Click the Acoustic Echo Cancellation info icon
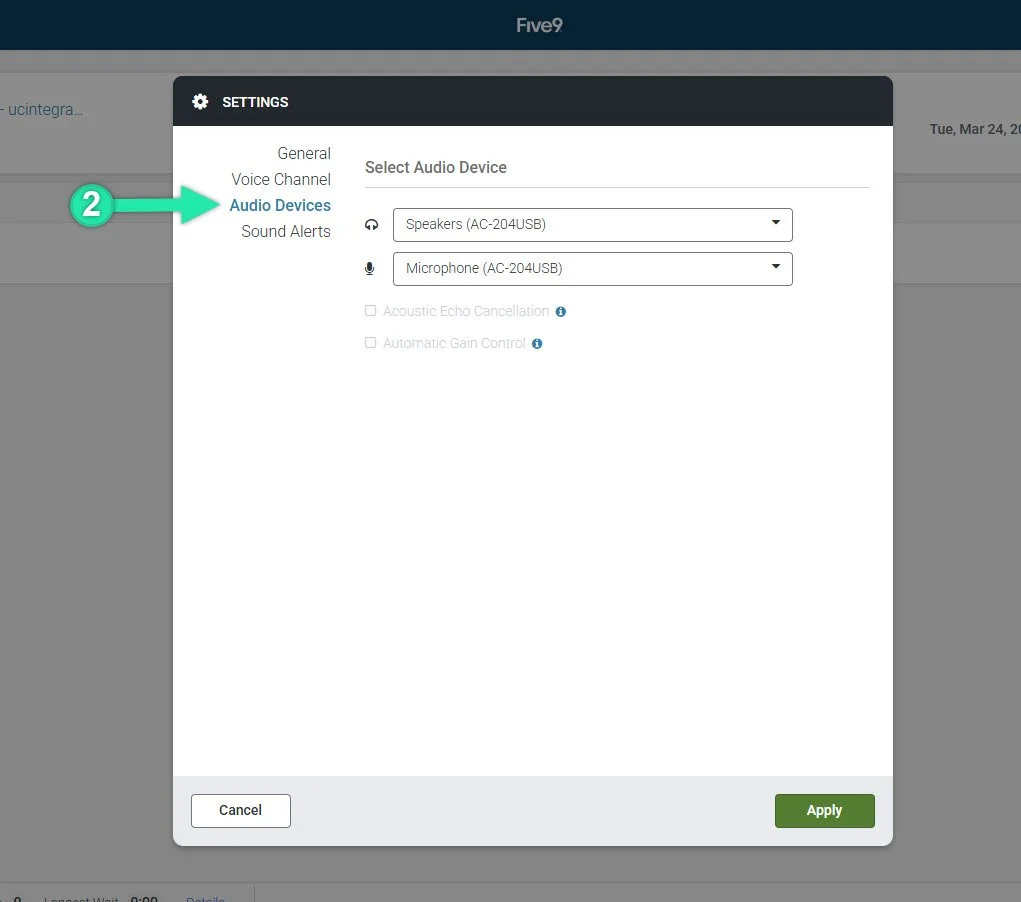The height and width of the screenshot is (902, 1021). click(x=561, y=311)
